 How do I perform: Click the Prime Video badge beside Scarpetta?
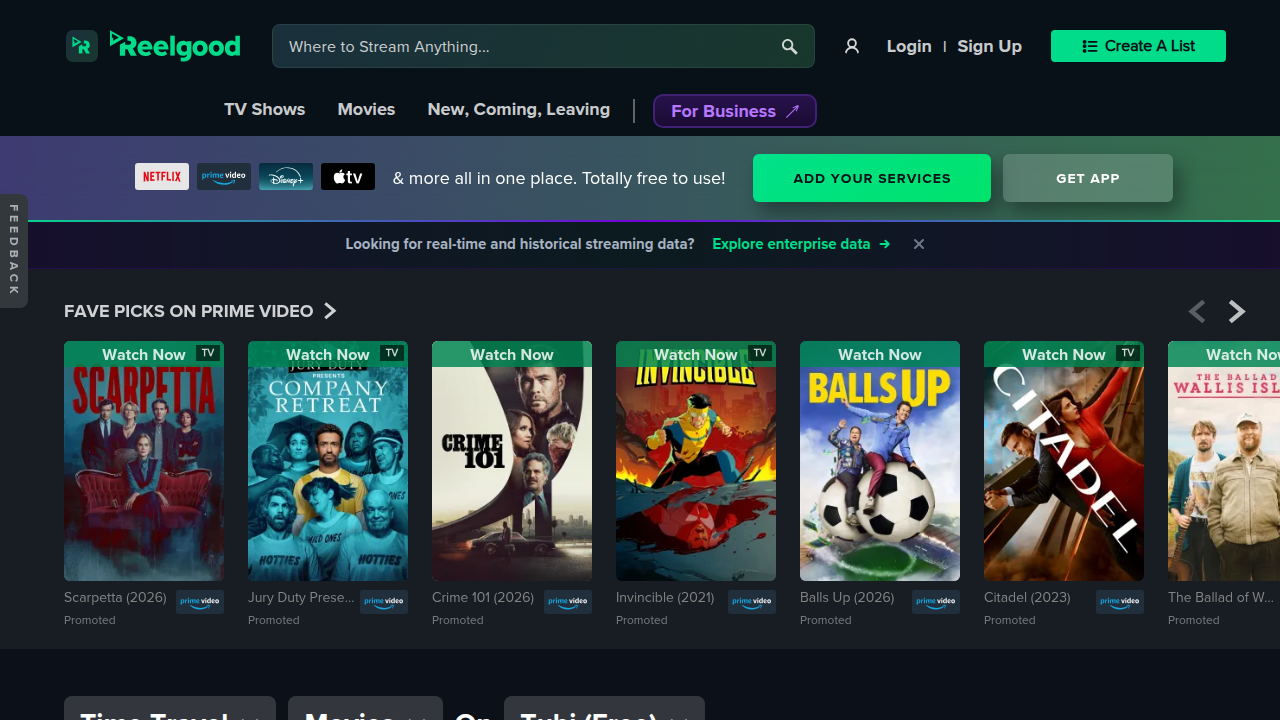click(x=200, y=602)
